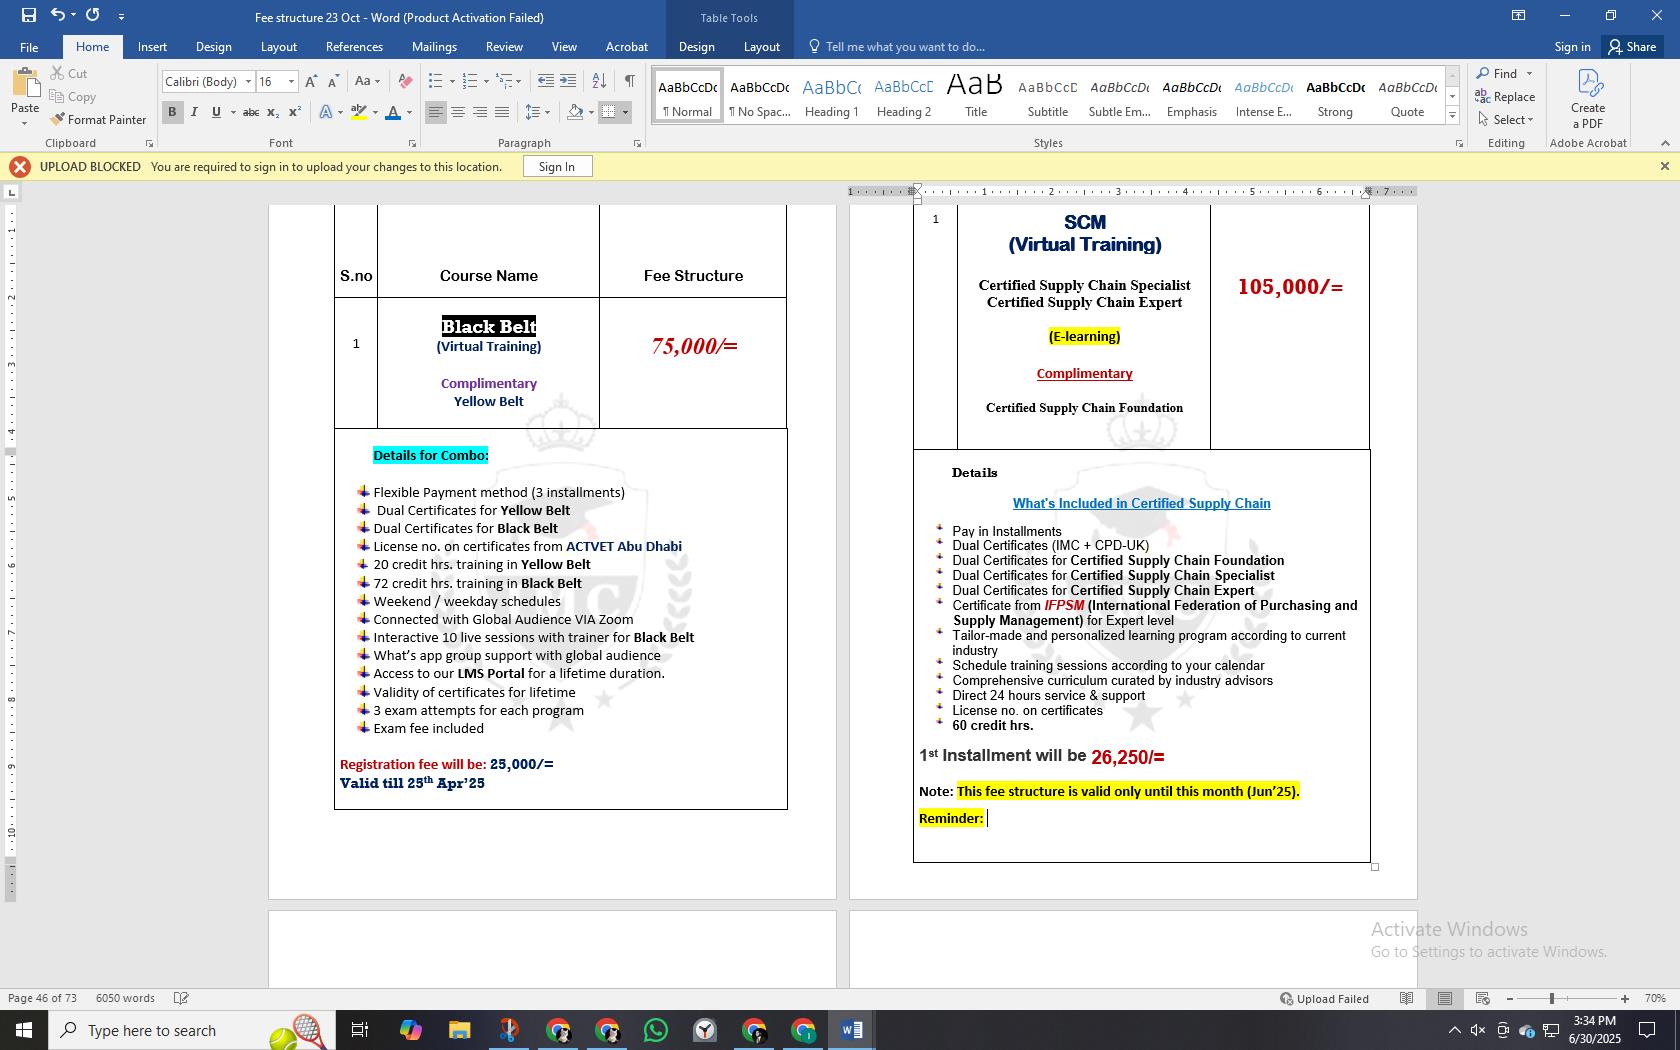Apply Heading 1 style
The image size is (1680, 1050).
point(832,96)
